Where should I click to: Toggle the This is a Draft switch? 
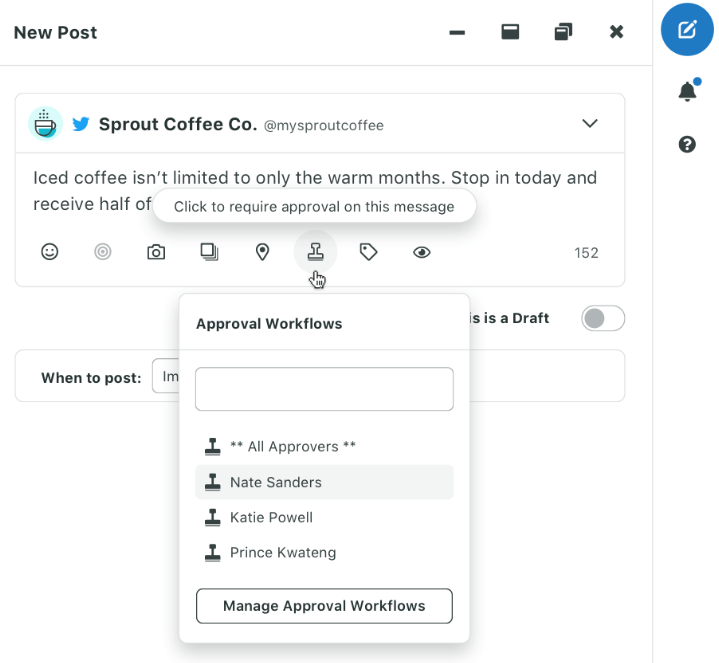[603, 318]
